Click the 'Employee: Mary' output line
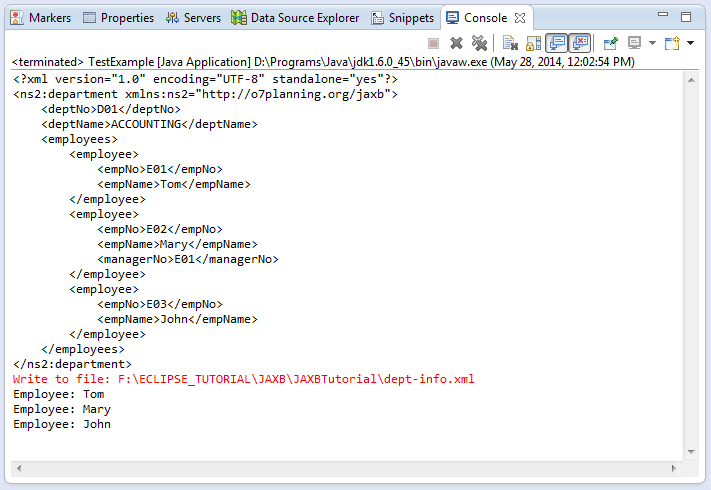Viewport: 711px width, 490px height. [x=62, y=409]
